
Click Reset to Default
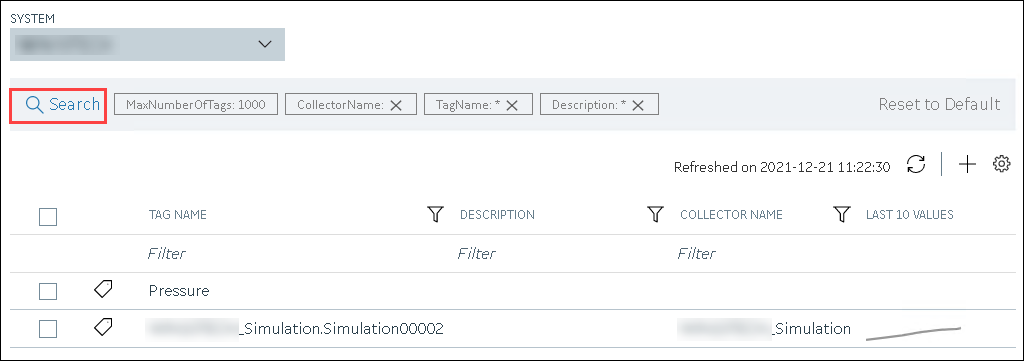tap(939, 104)
